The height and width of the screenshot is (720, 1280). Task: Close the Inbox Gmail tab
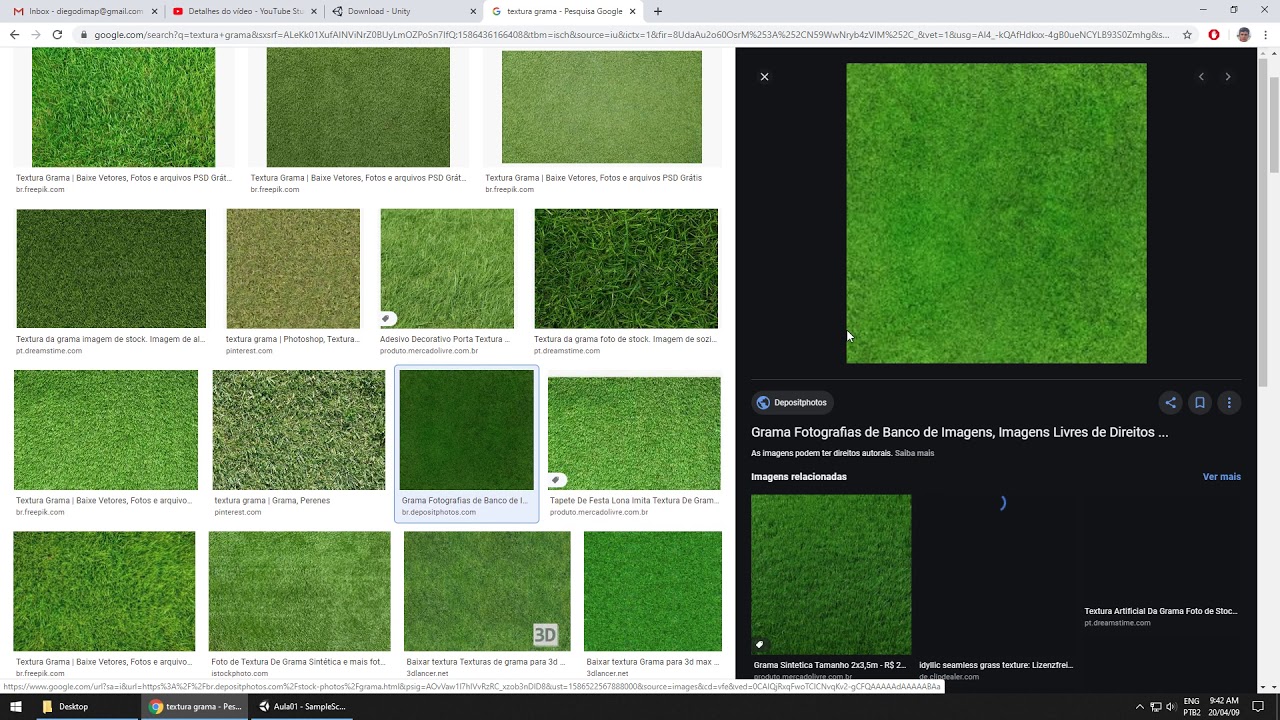tap(154, 12)
